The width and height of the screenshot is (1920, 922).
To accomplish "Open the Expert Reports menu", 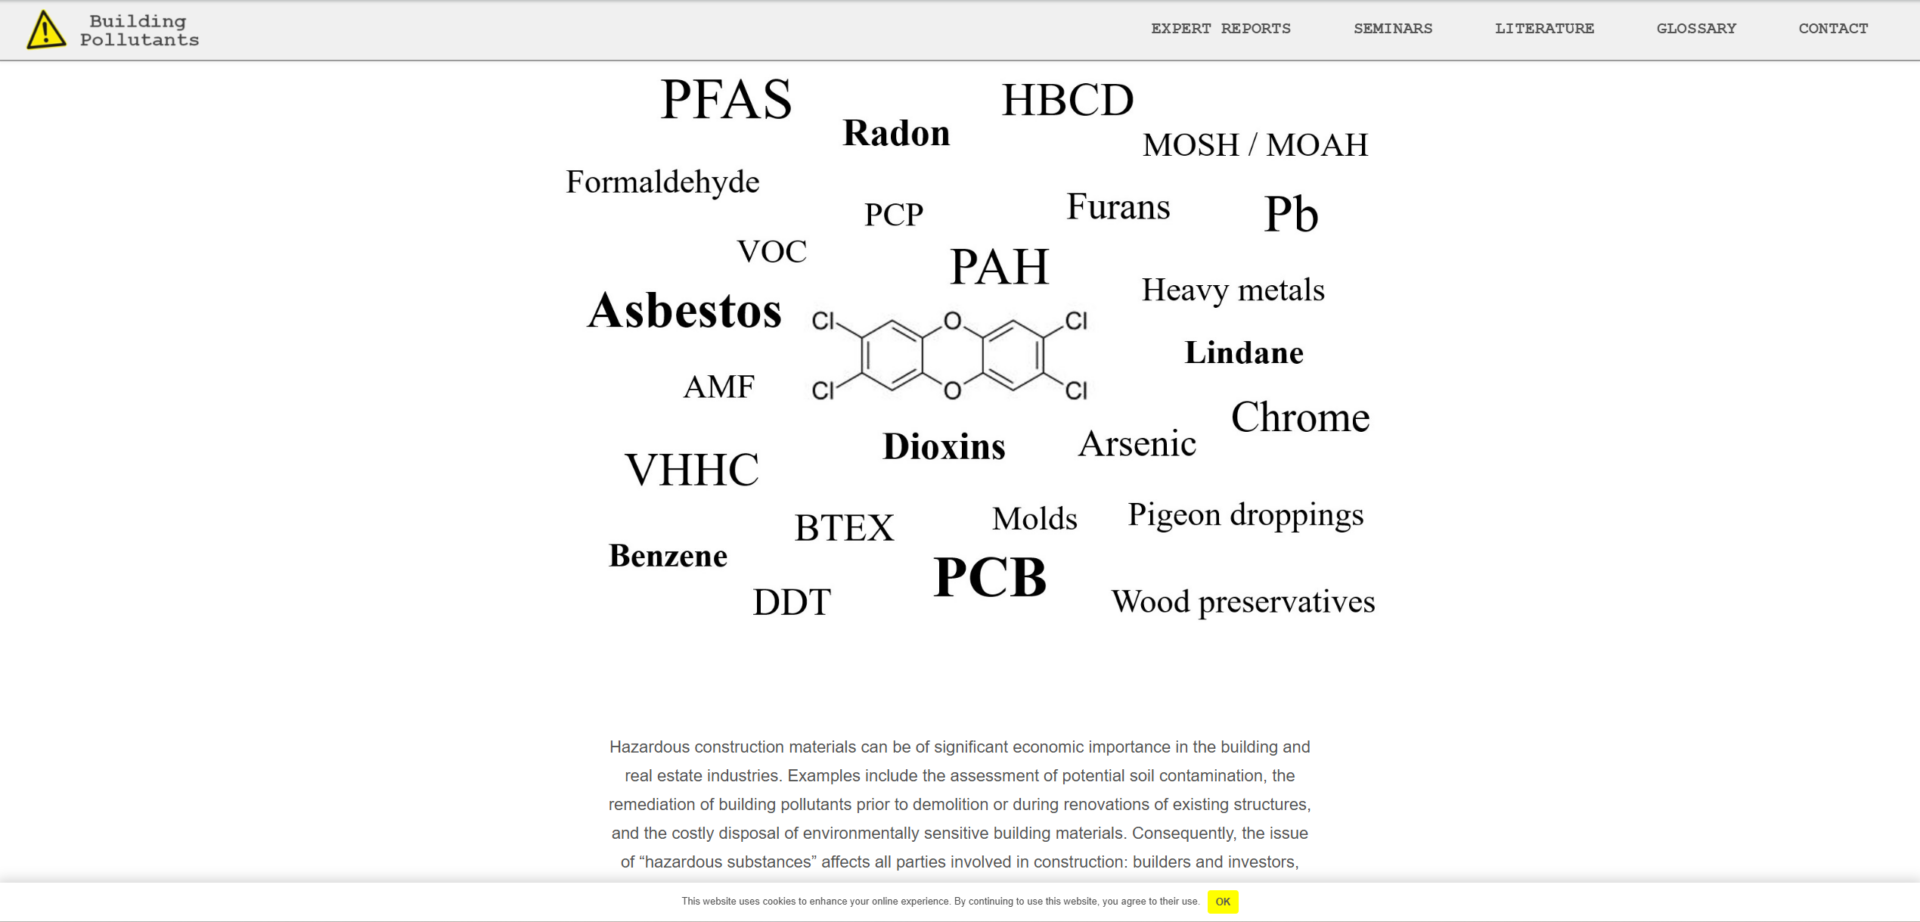I will (1220, 29).
